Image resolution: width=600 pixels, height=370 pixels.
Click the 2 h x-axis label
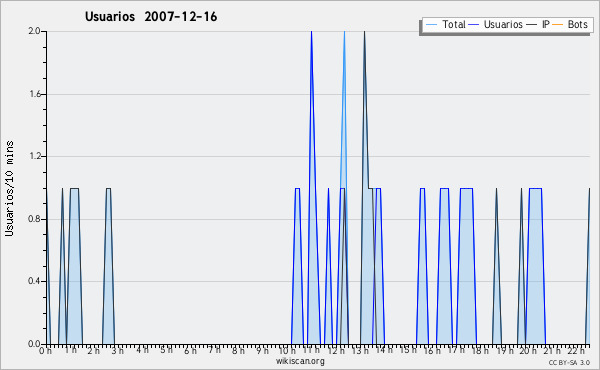point(93,351)
